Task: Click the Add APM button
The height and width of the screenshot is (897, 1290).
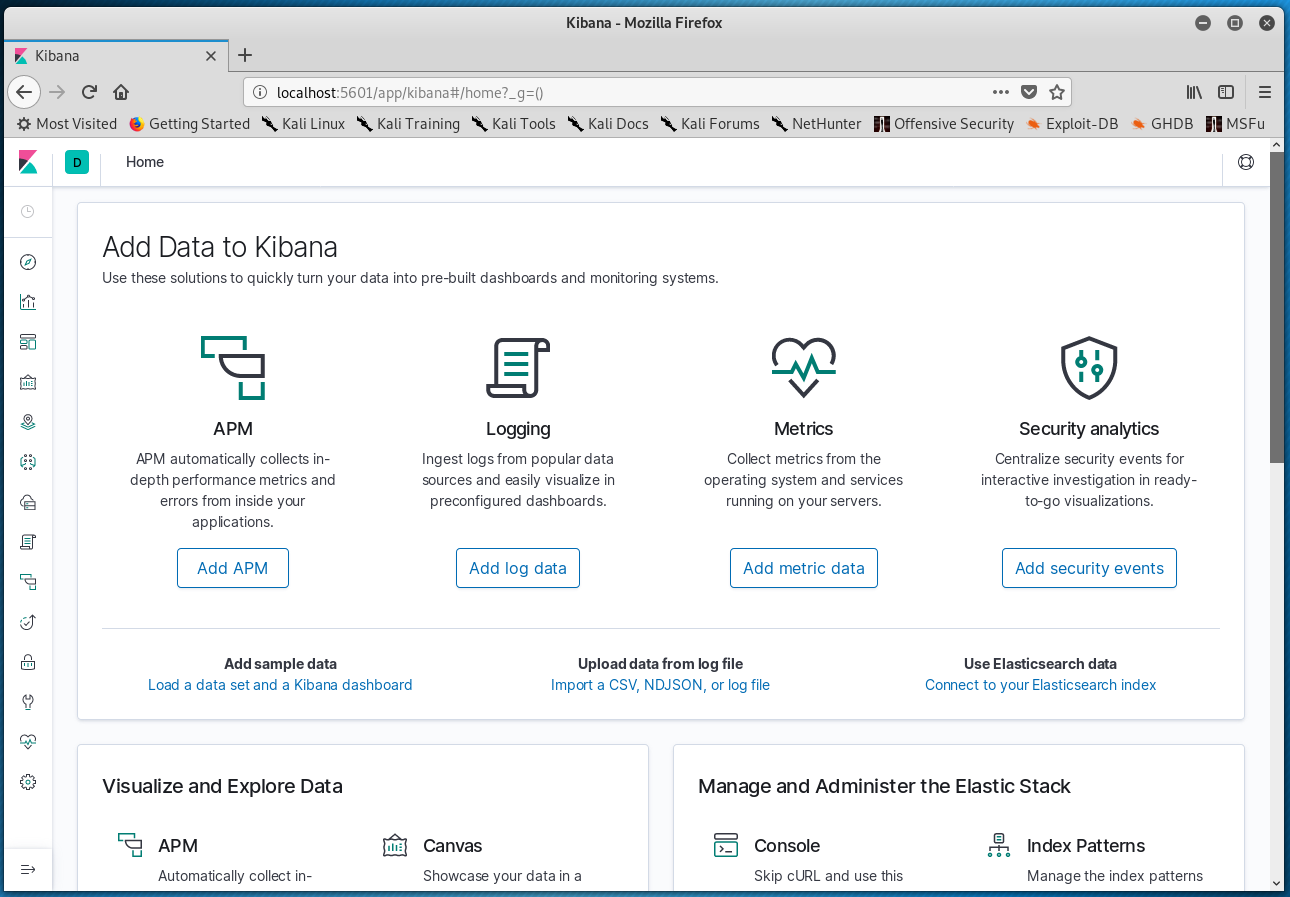Action: (x=233, y=568)
